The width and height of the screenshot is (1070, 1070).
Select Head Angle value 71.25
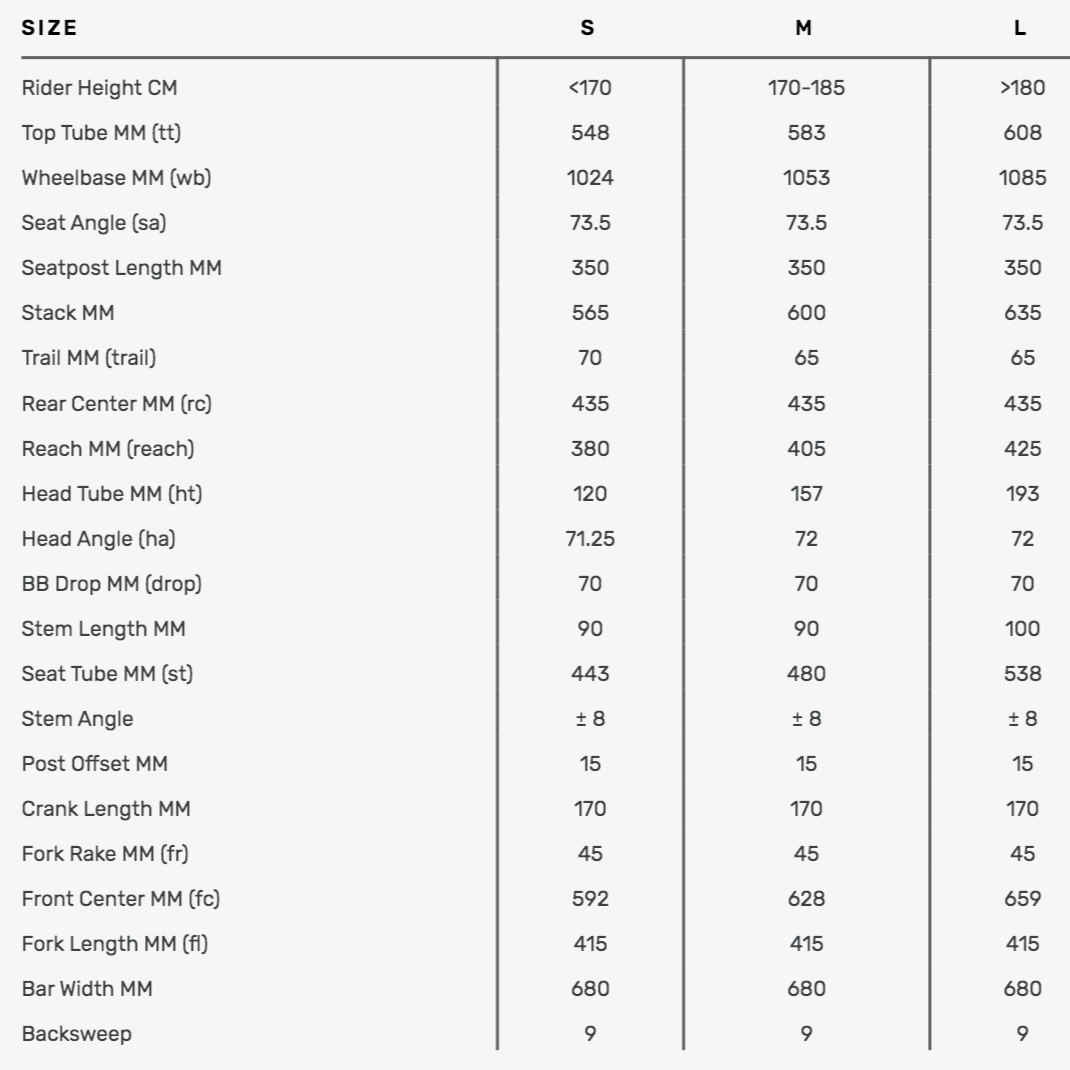(x=590, y=539)
